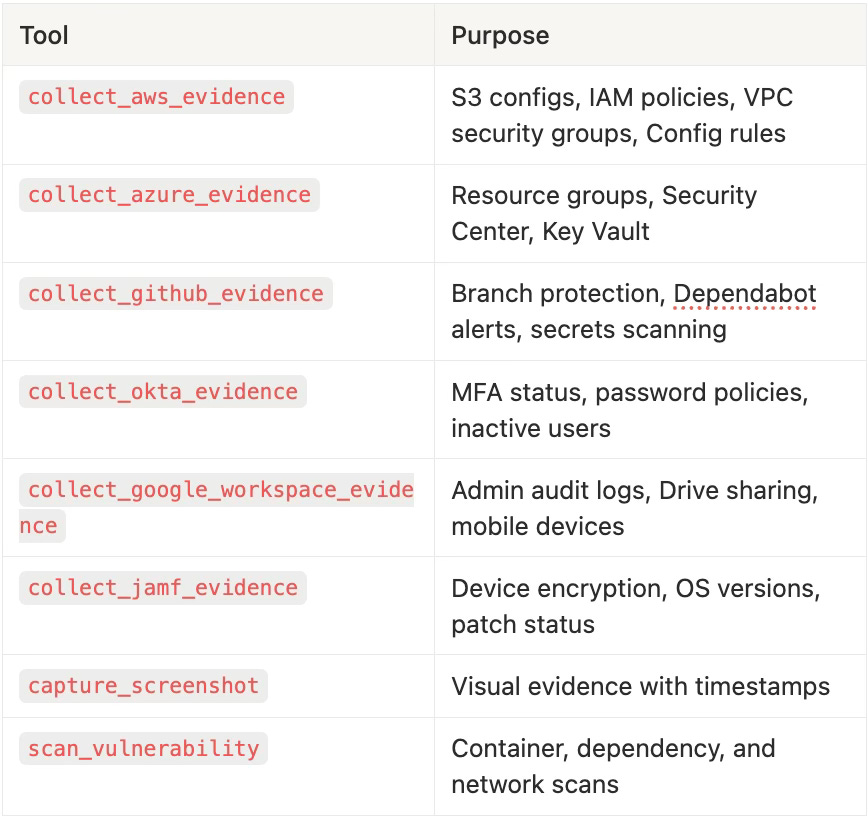Click the collect_aws_evidence tool name
This screenshot has width=868, height=818.
[x=156, y=97]
